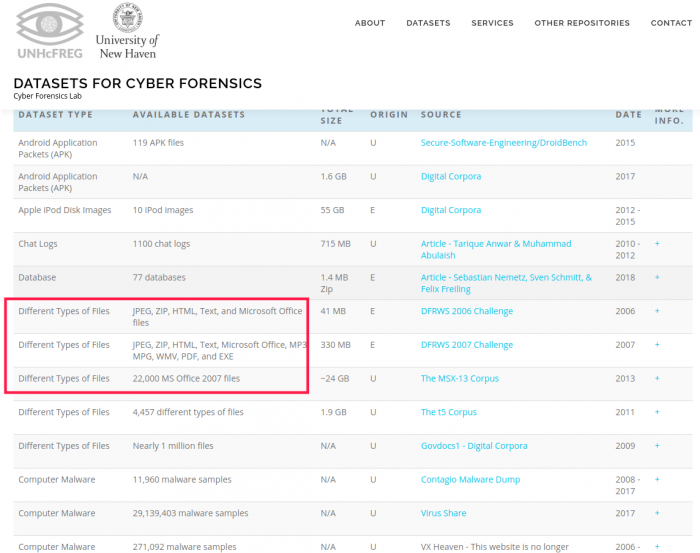Expand more info for Chat Logs row
Screen dimensions: 700x553
pos(657,243)
